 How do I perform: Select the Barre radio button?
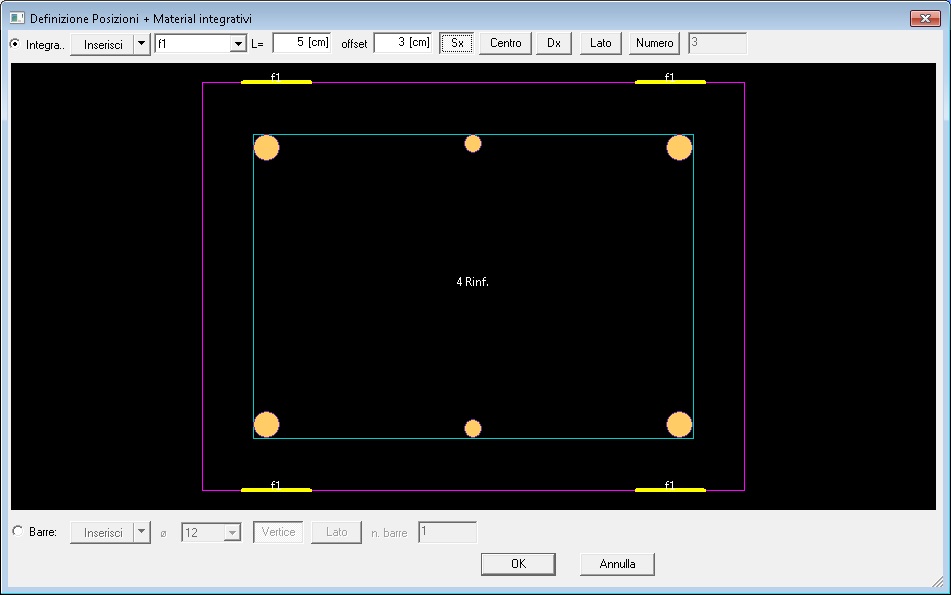(16, 532)
